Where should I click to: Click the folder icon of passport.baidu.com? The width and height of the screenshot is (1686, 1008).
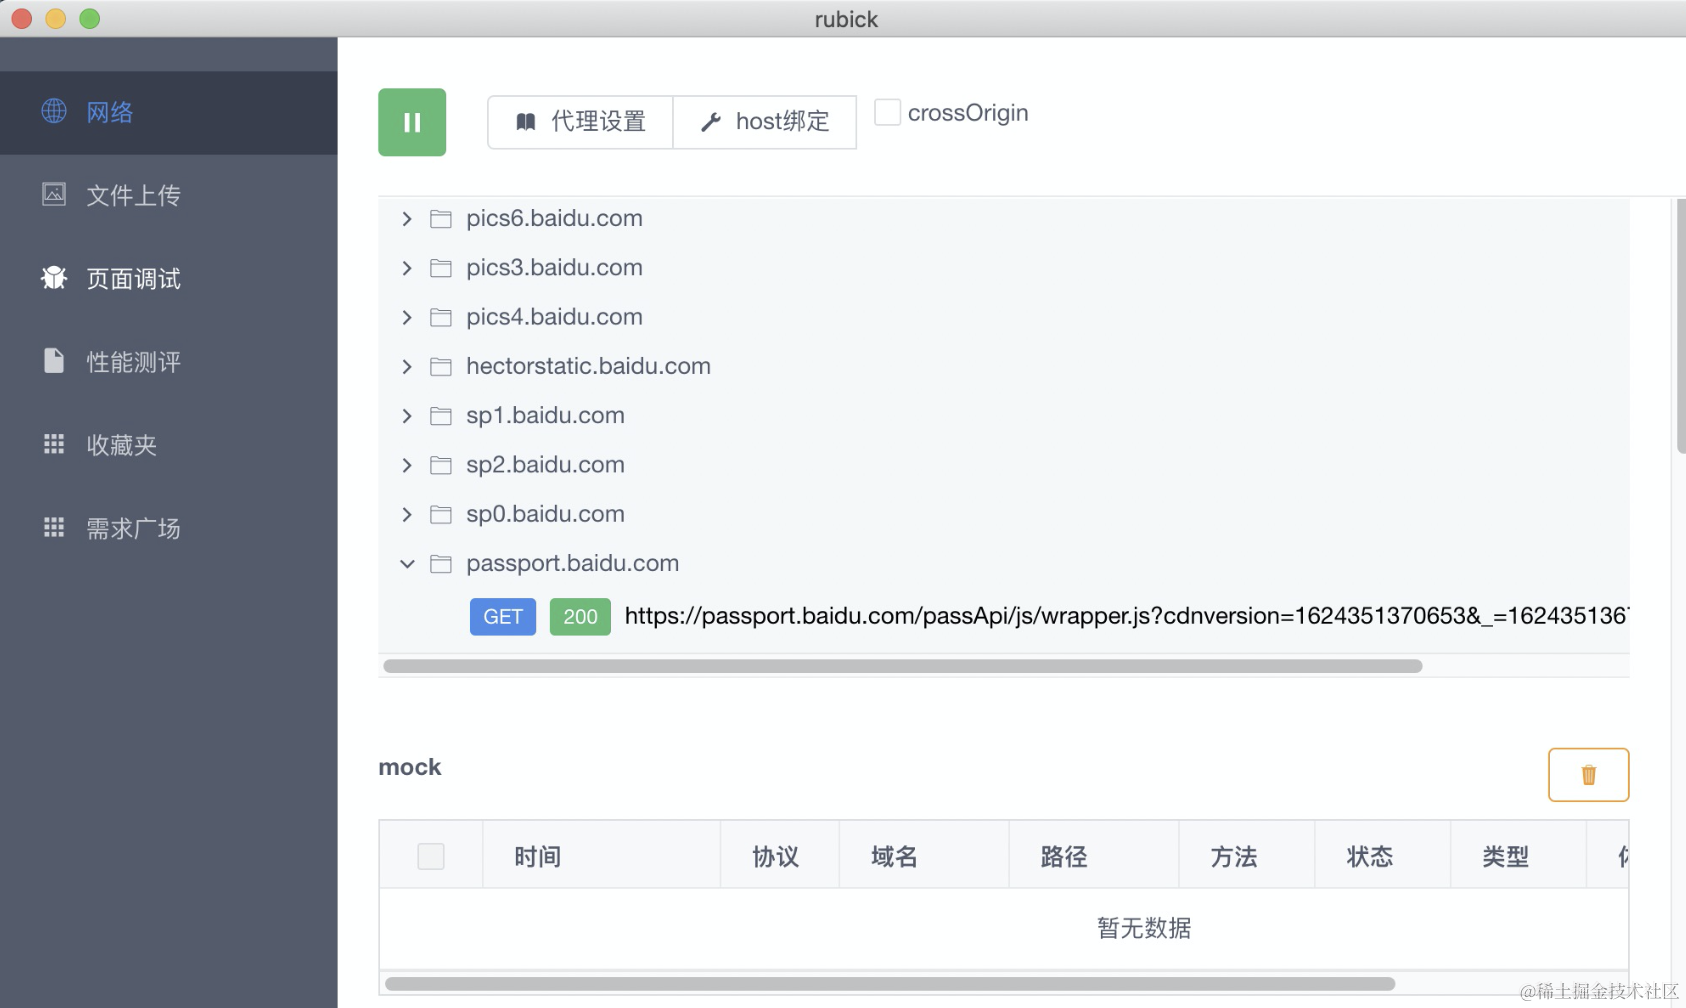pos(441,564)
